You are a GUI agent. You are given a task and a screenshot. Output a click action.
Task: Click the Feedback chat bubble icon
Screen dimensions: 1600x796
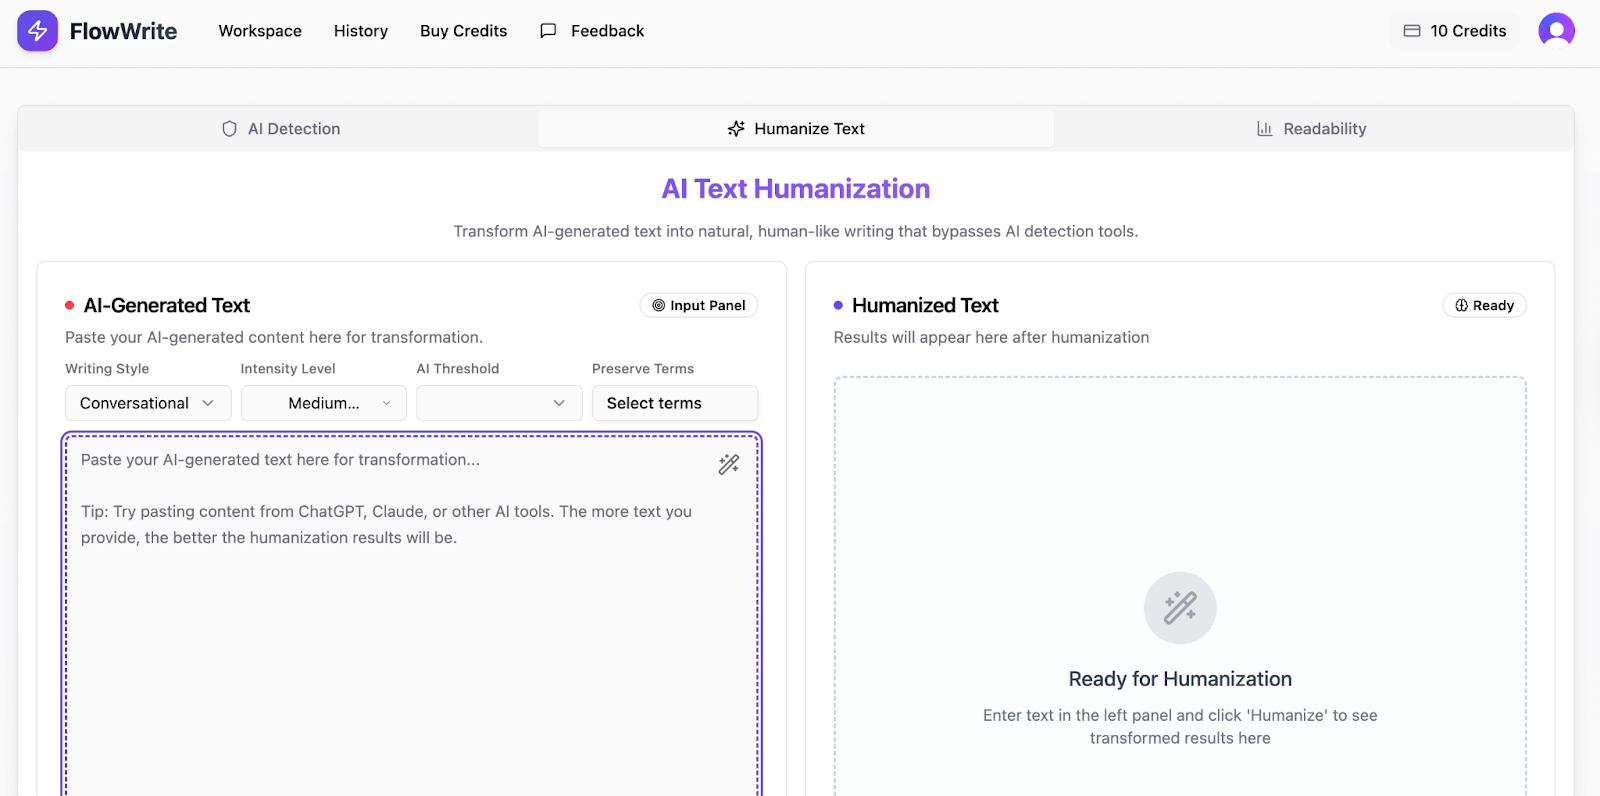[x=547, y=31]
